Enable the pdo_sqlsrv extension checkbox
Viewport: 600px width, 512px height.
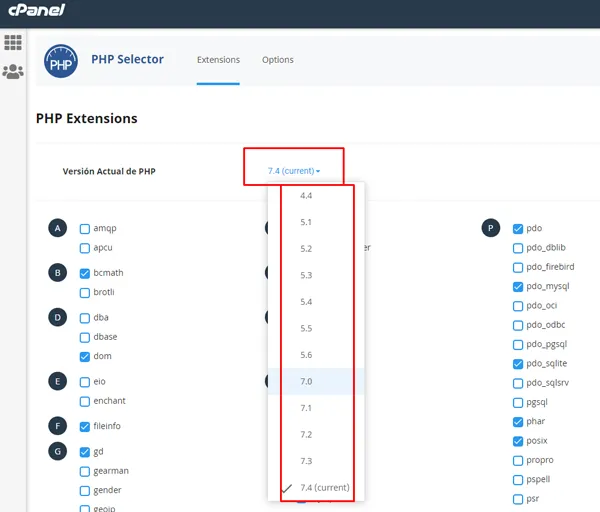518,383
